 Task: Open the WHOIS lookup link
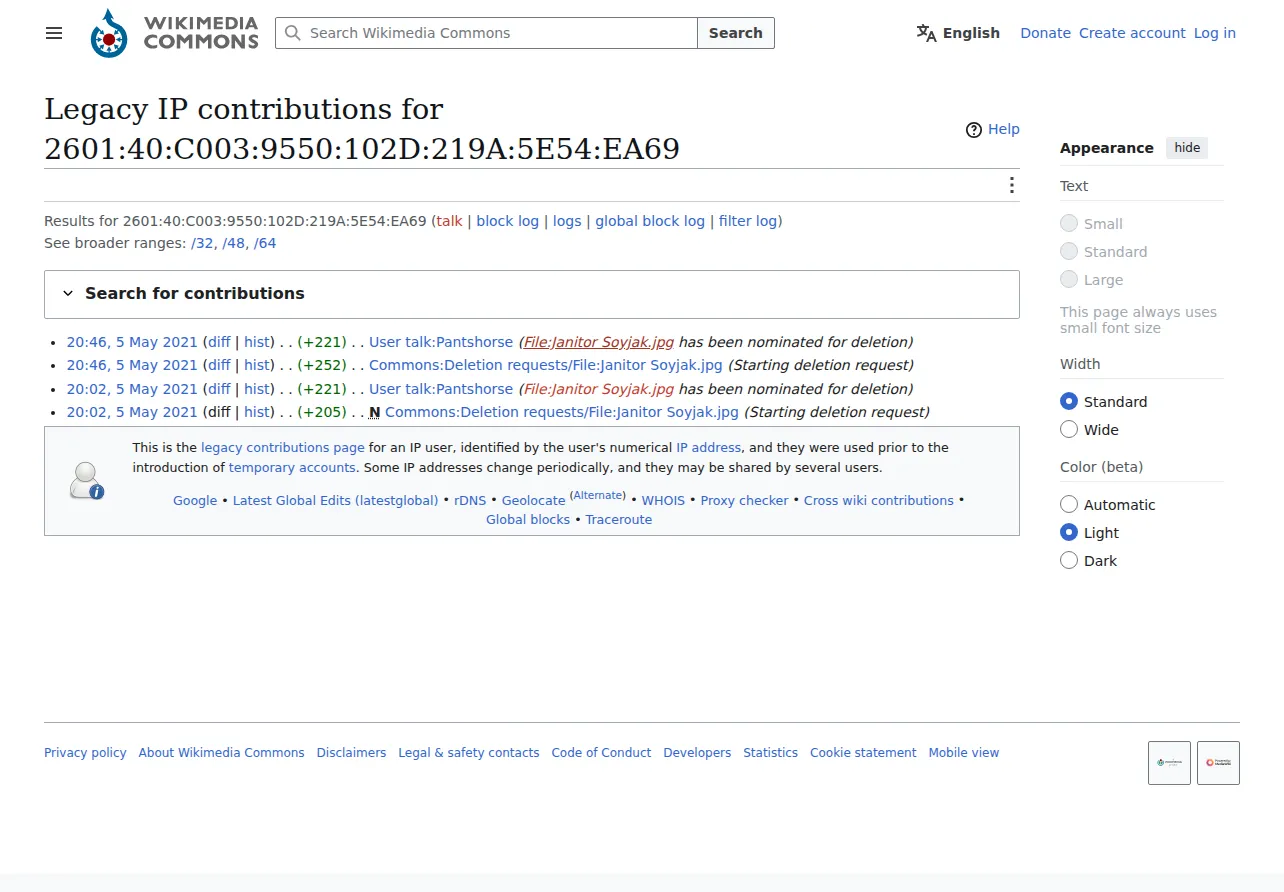pos(663,501)
